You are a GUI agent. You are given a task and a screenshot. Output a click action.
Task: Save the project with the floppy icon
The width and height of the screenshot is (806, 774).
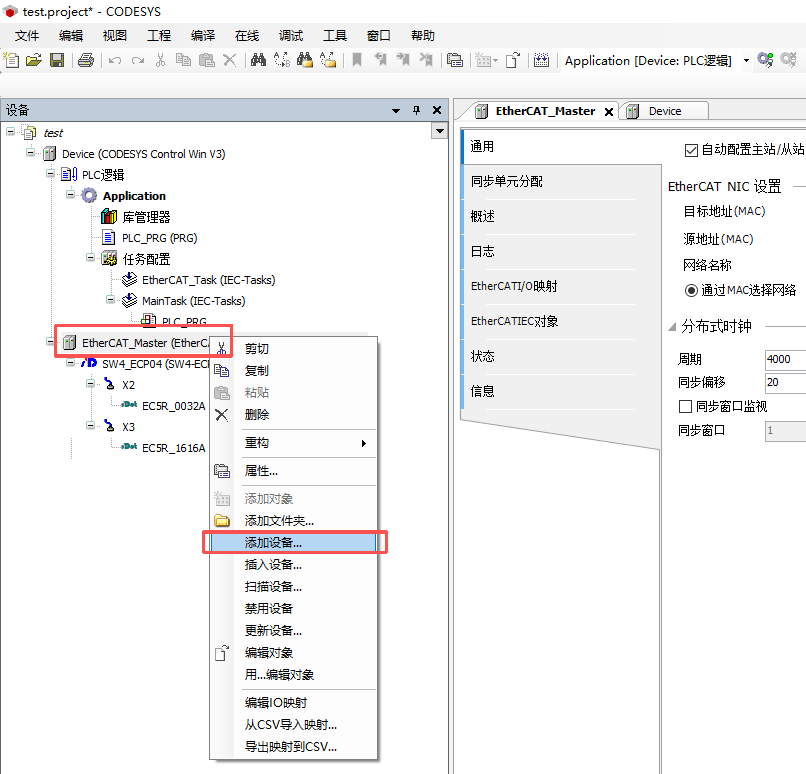point(57,60)
